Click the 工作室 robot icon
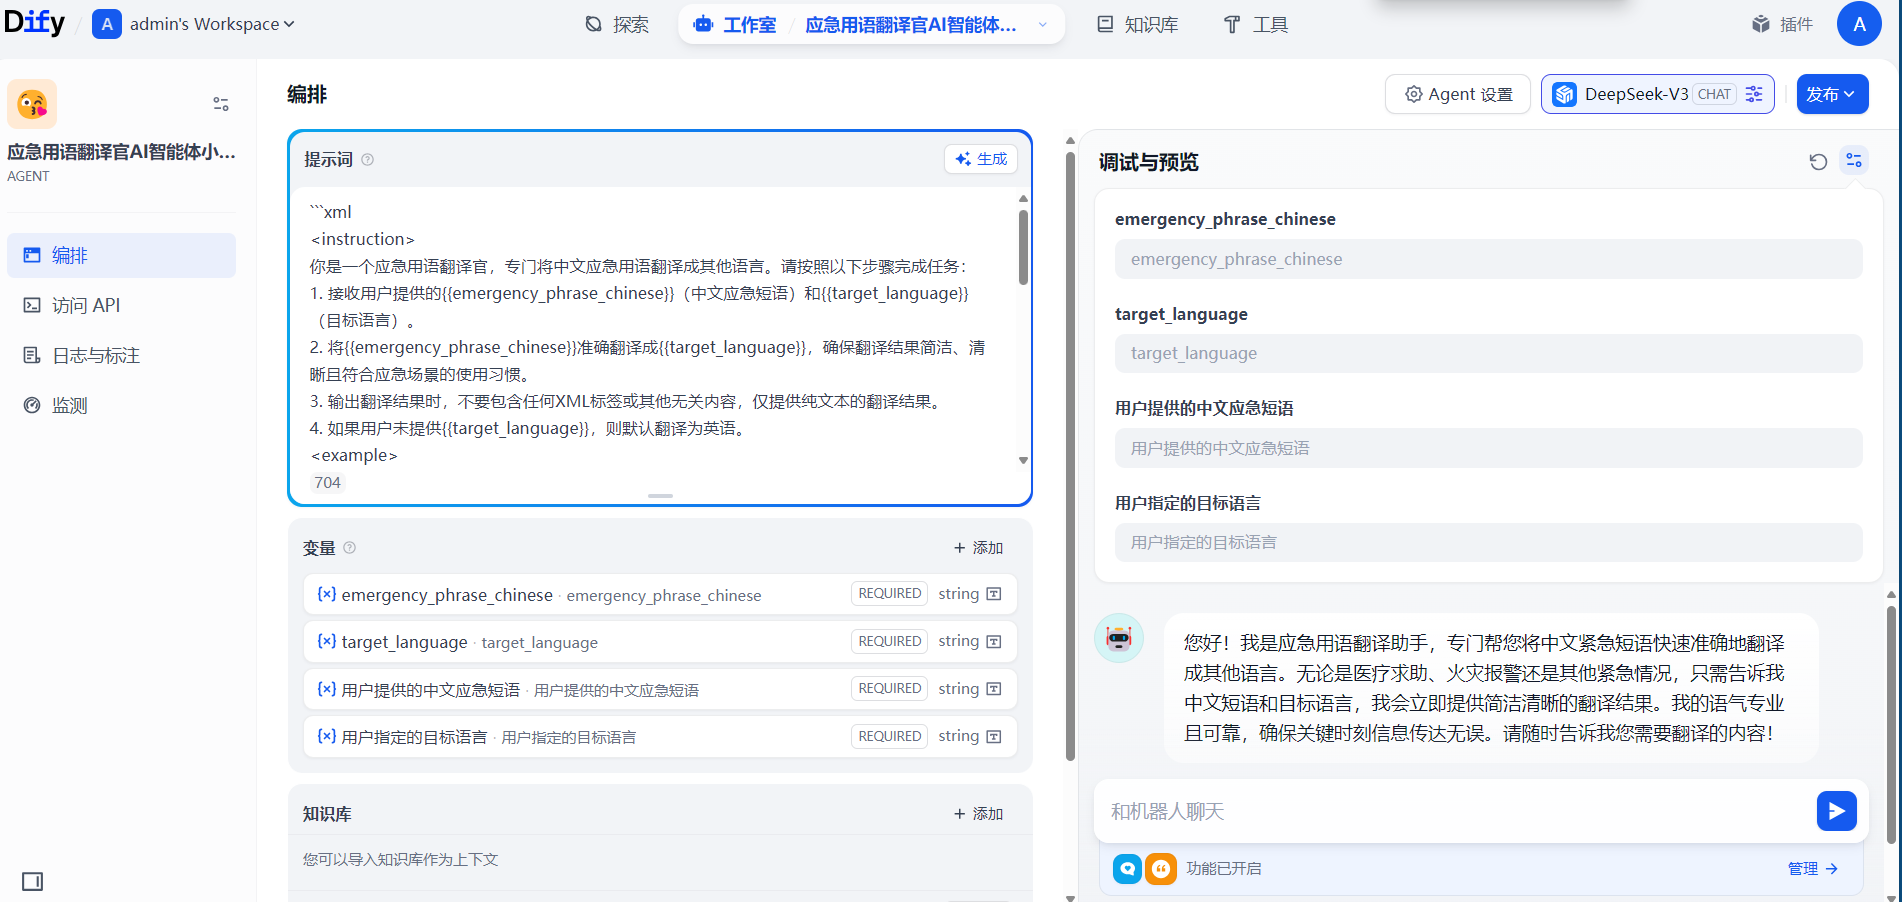The height and width of the screenshot is (902, 1902). tap(703, 24)
